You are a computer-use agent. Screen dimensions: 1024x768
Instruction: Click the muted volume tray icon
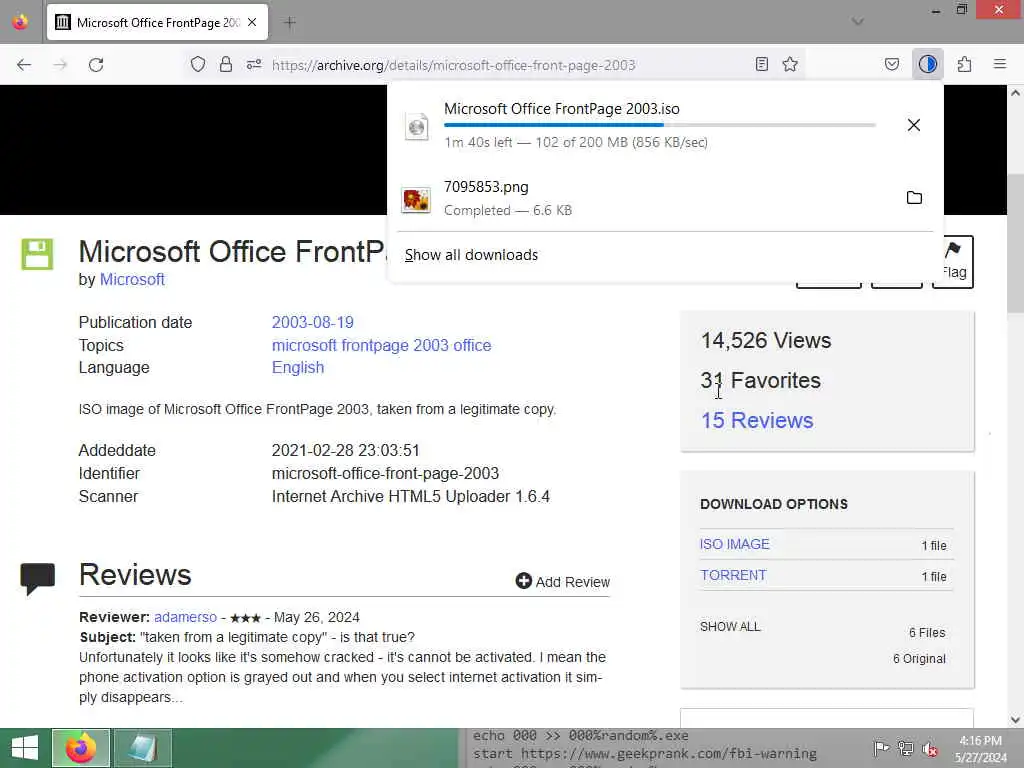[x=930, y=749]
